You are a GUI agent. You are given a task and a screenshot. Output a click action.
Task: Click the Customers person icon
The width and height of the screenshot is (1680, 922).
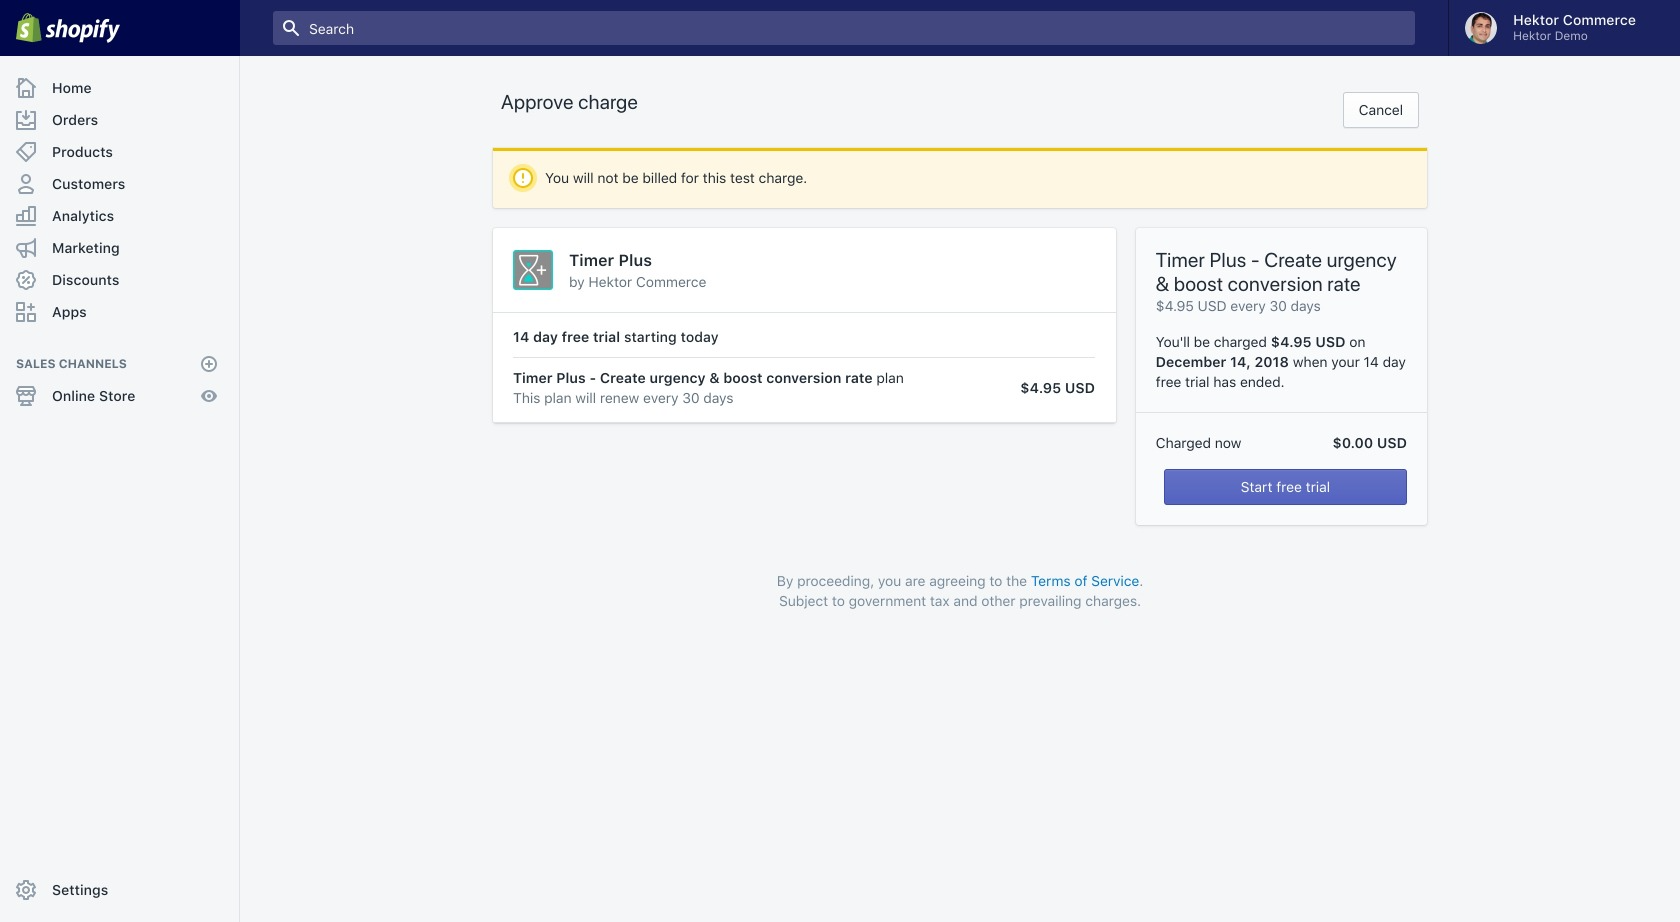pos(26,184)
